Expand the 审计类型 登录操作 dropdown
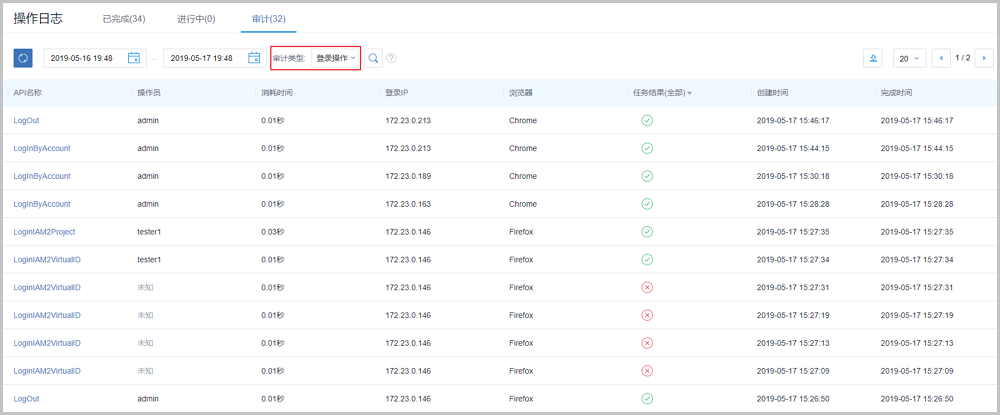The height and width of the screenshot is (415, 1000). point(335,58)
